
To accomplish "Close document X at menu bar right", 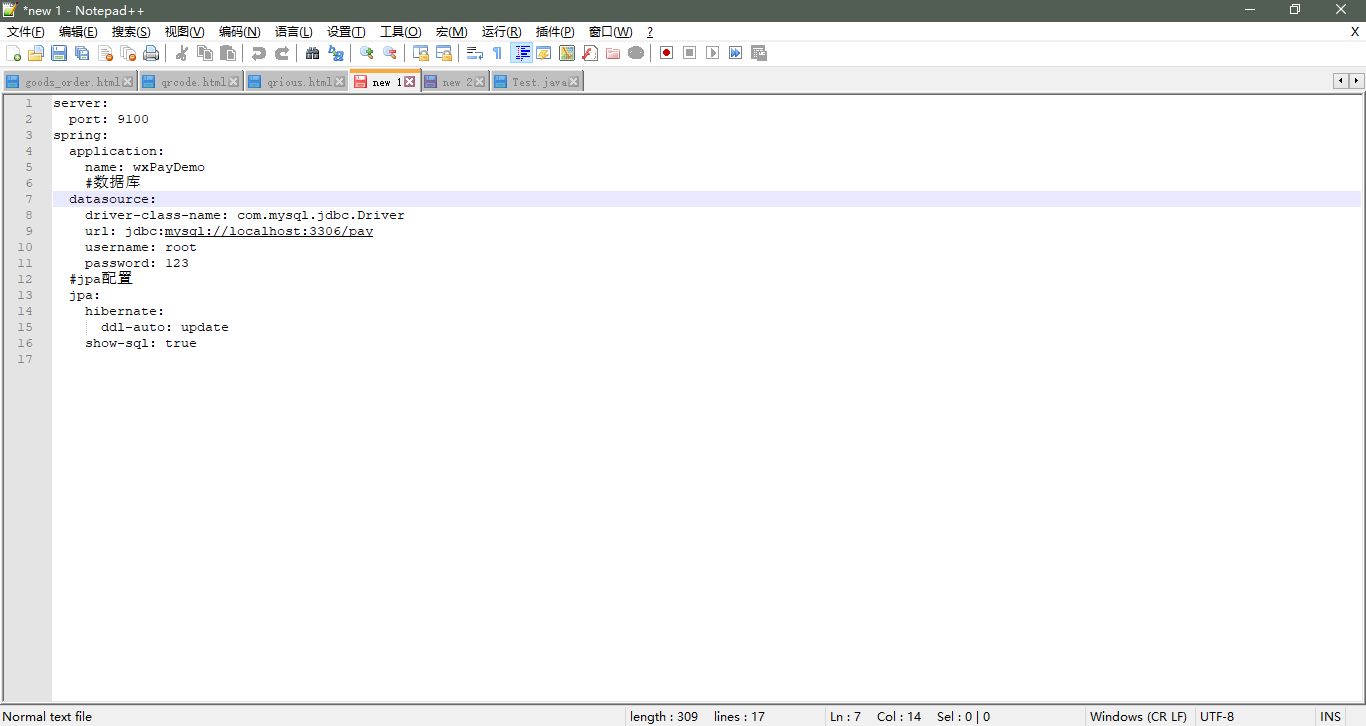I will click(1355, 32).
